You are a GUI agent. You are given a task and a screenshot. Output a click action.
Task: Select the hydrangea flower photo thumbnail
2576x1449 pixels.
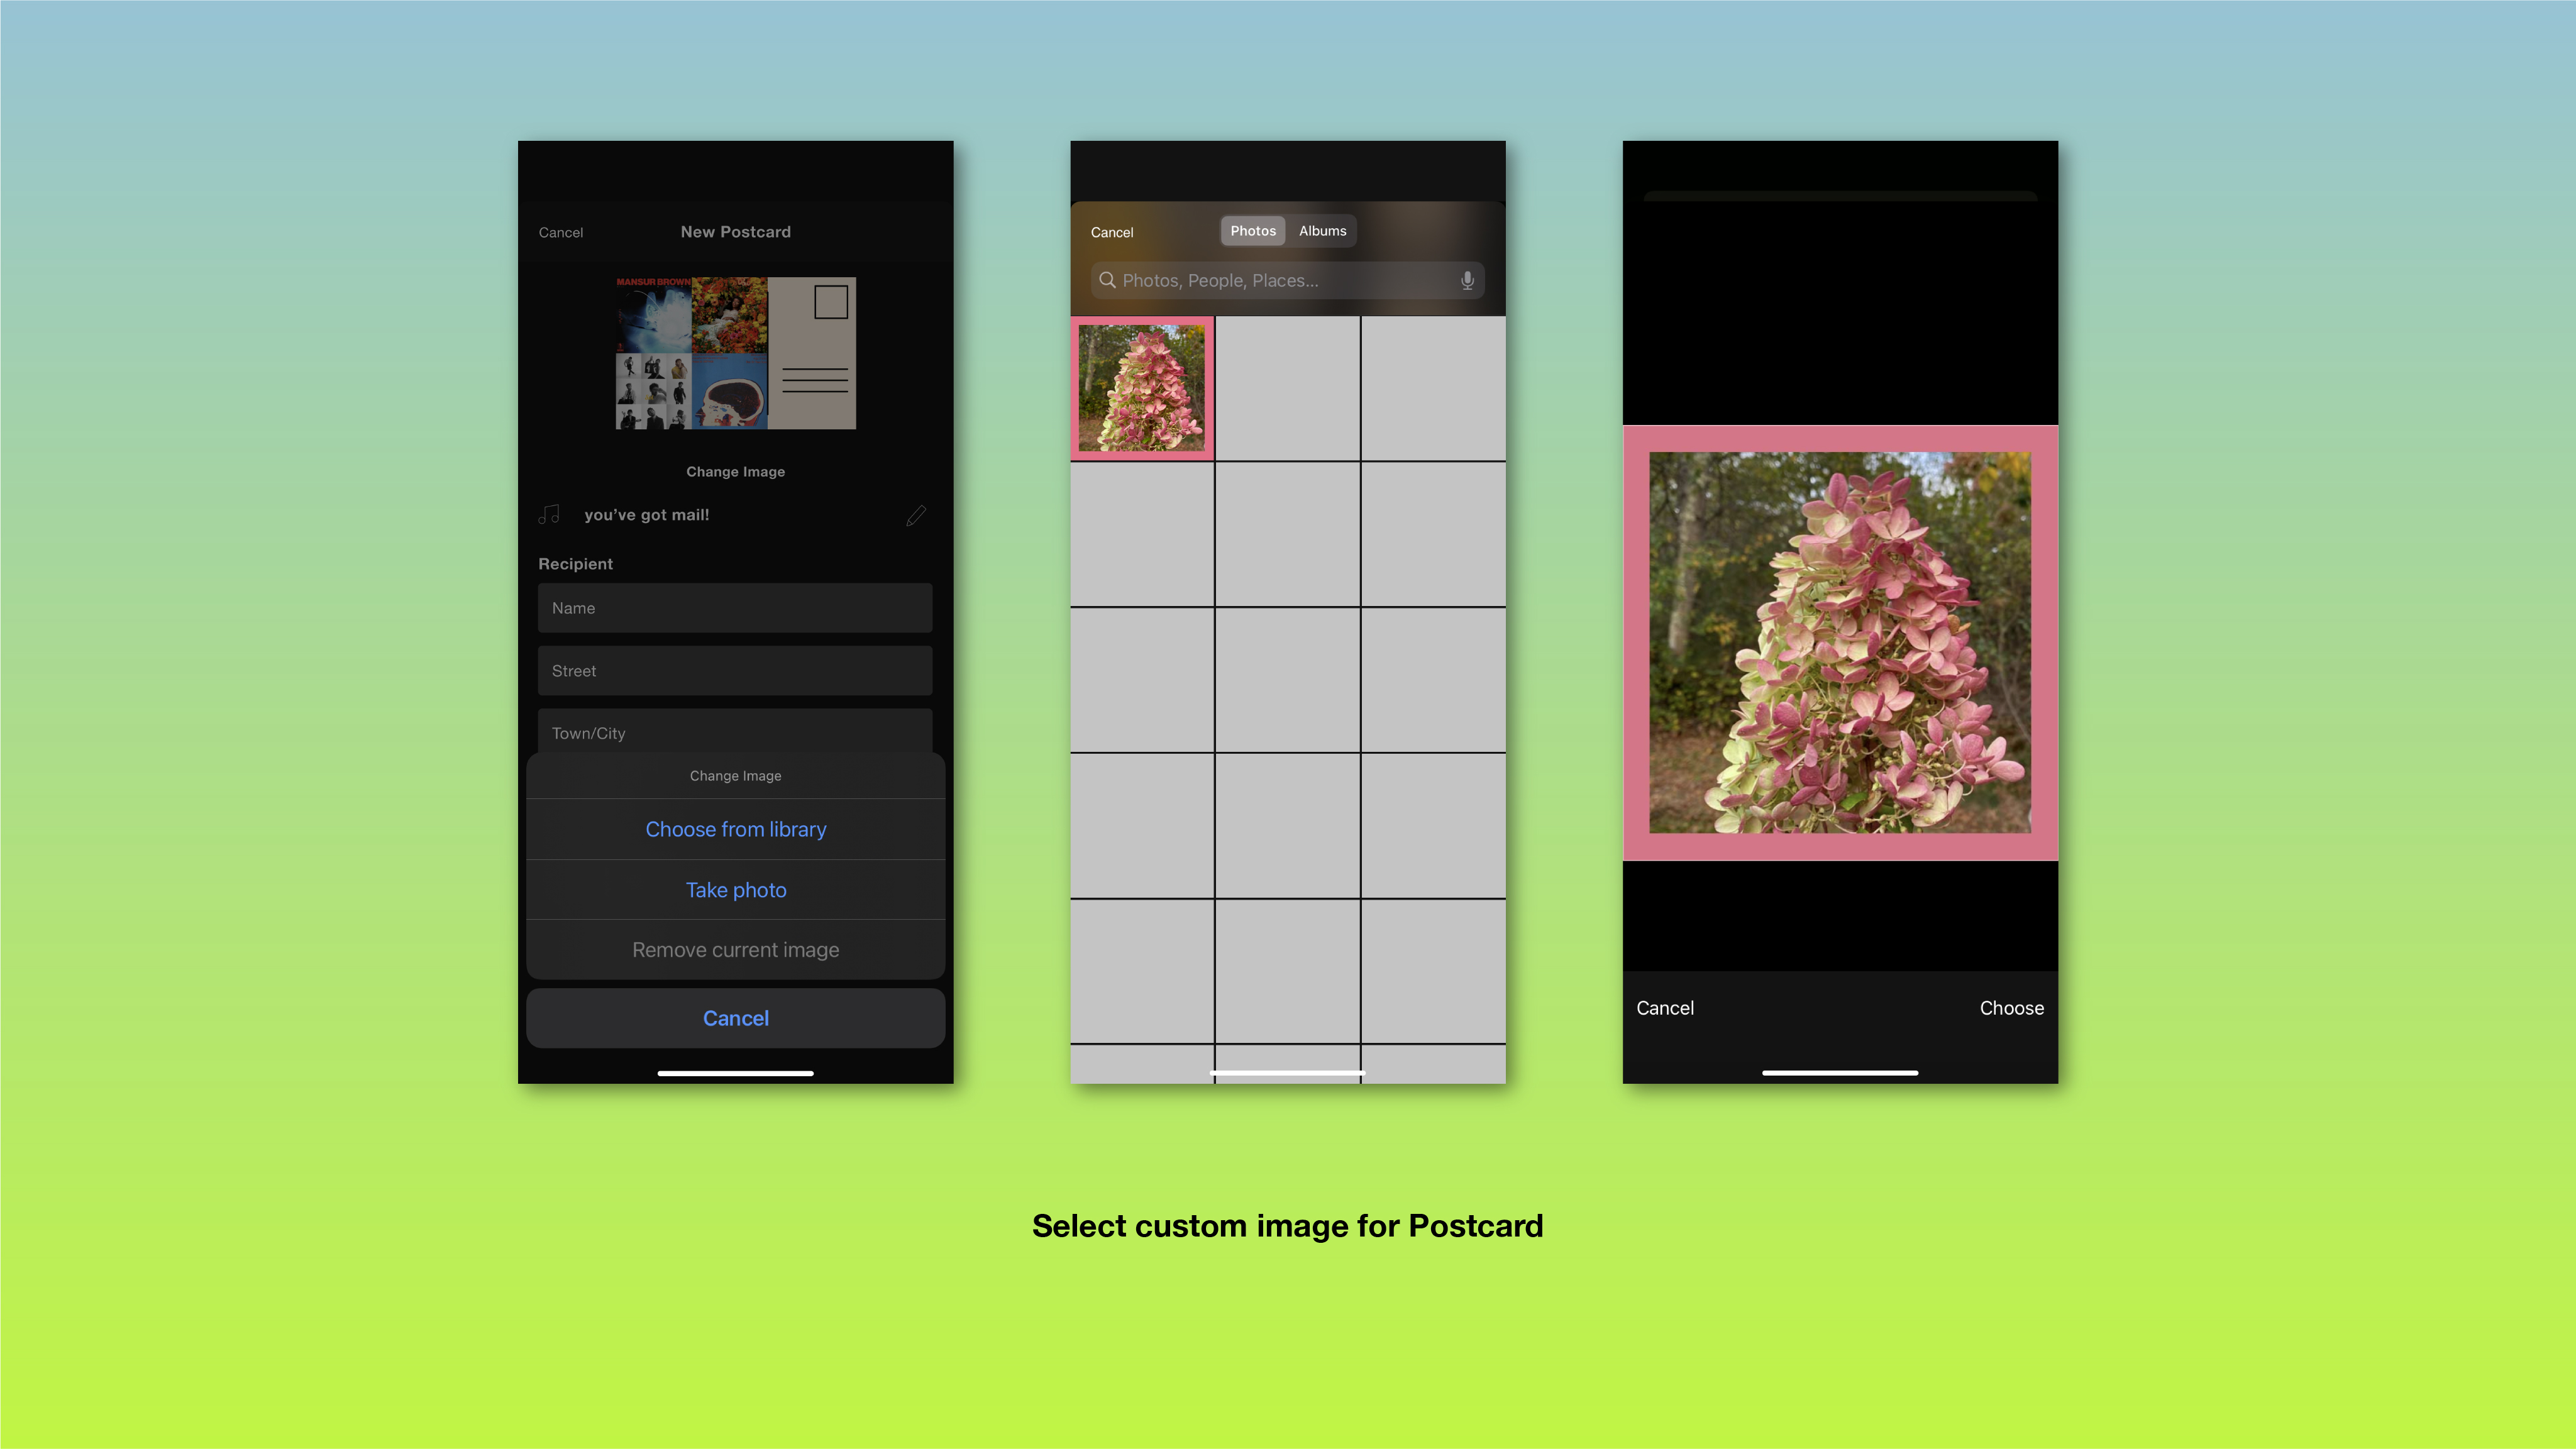tap(1142, 388)
